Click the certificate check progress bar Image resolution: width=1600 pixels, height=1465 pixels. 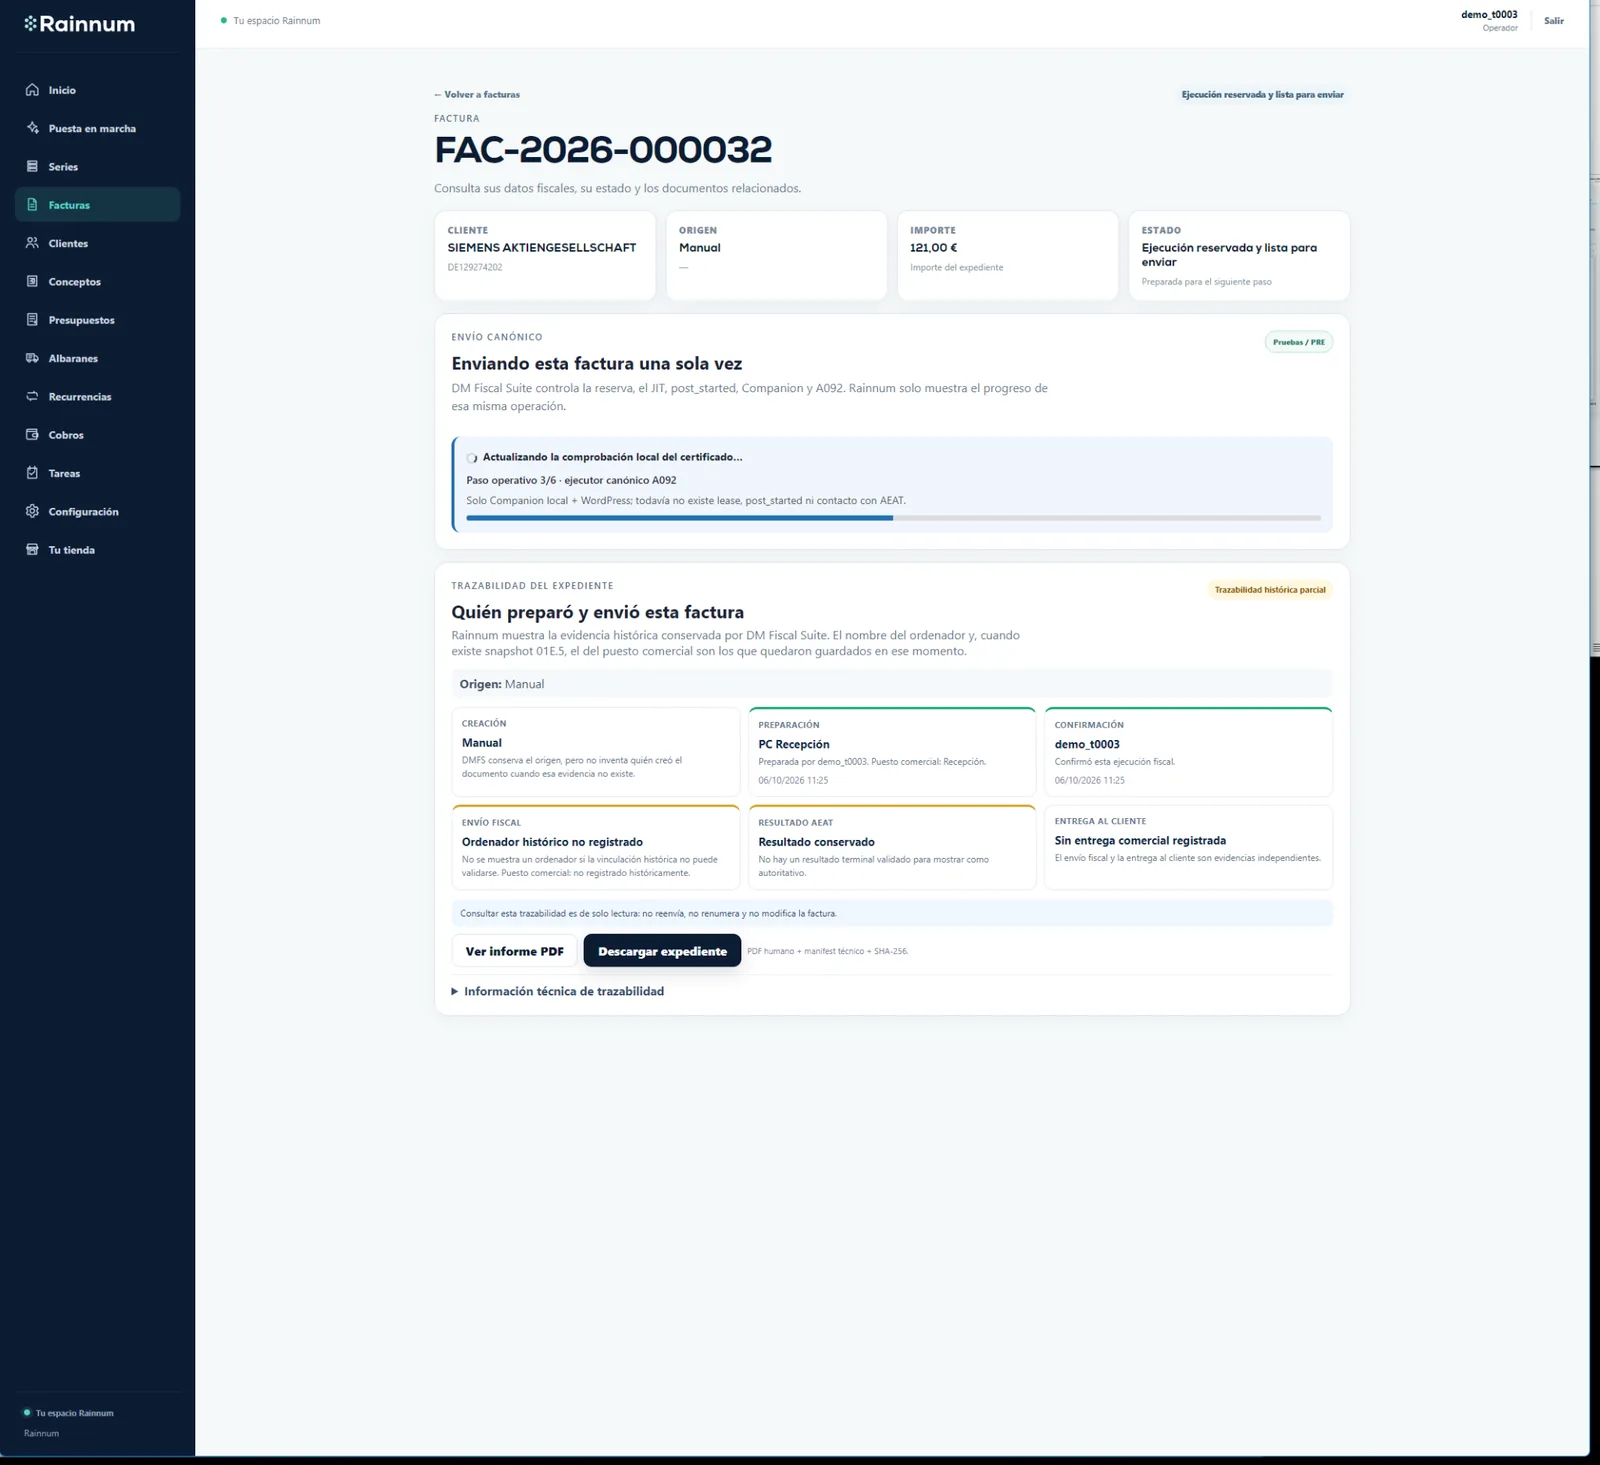893,518
